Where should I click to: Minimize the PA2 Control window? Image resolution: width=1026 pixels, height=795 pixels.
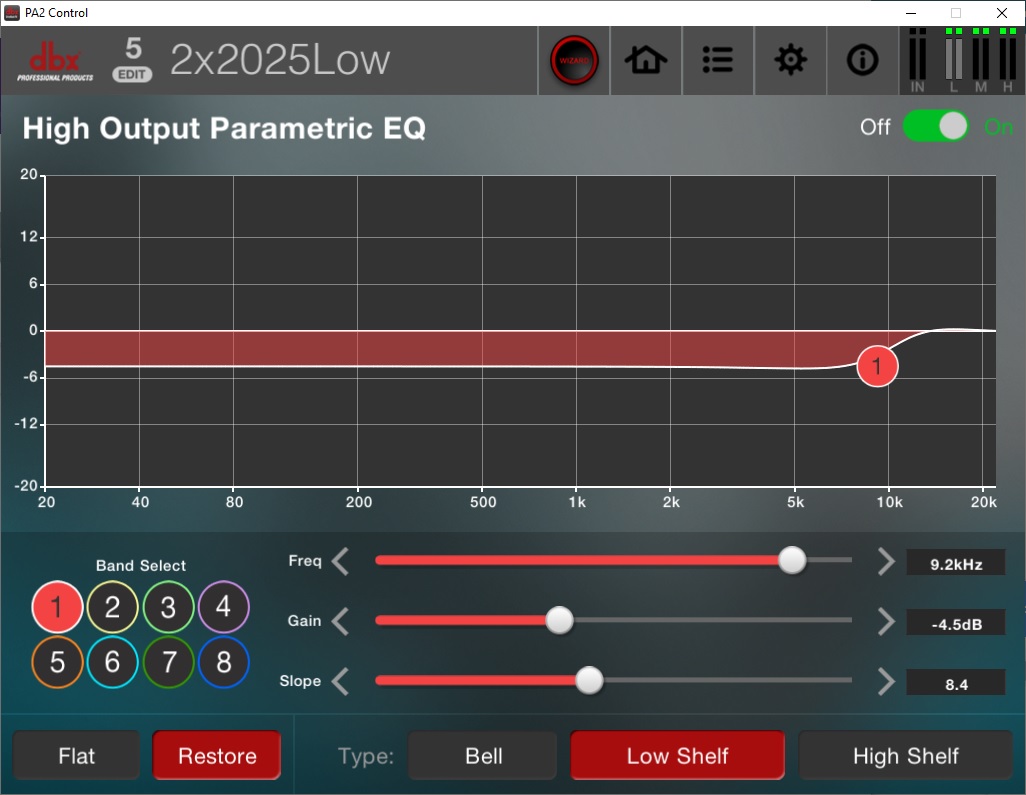(x=911, y=13)
